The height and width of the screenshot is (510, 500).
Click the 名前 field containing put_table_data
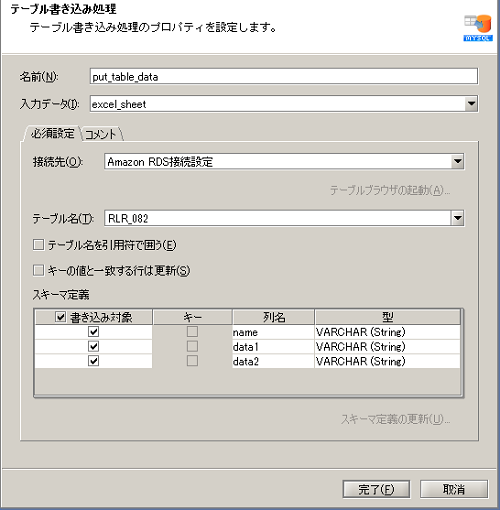284,77
